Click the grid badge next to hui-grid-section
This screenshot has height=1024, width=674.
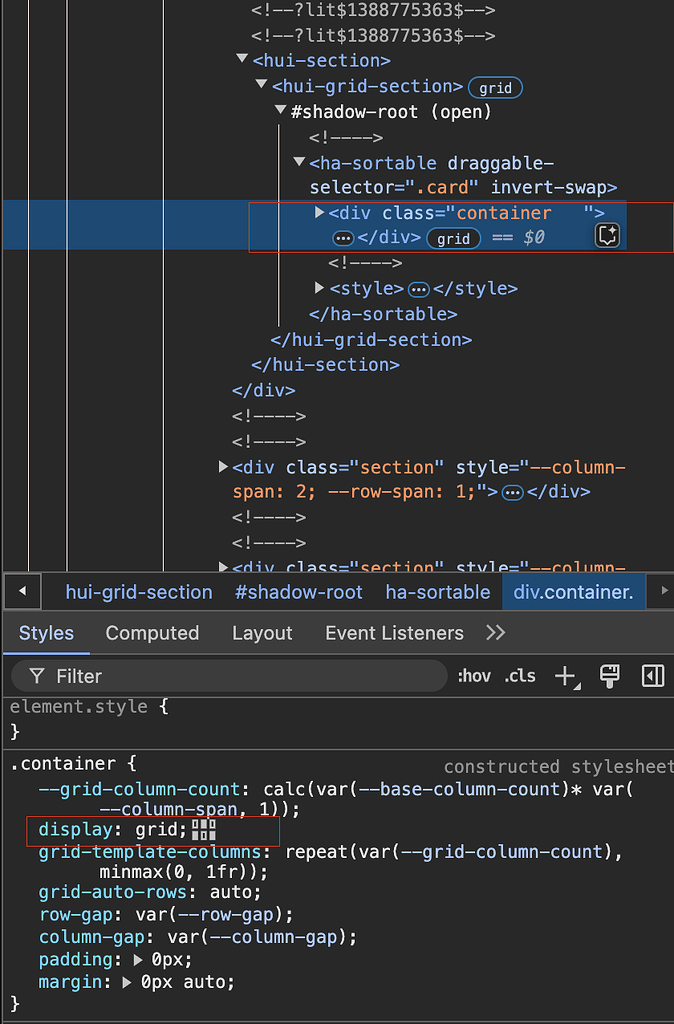coord(495,87)
